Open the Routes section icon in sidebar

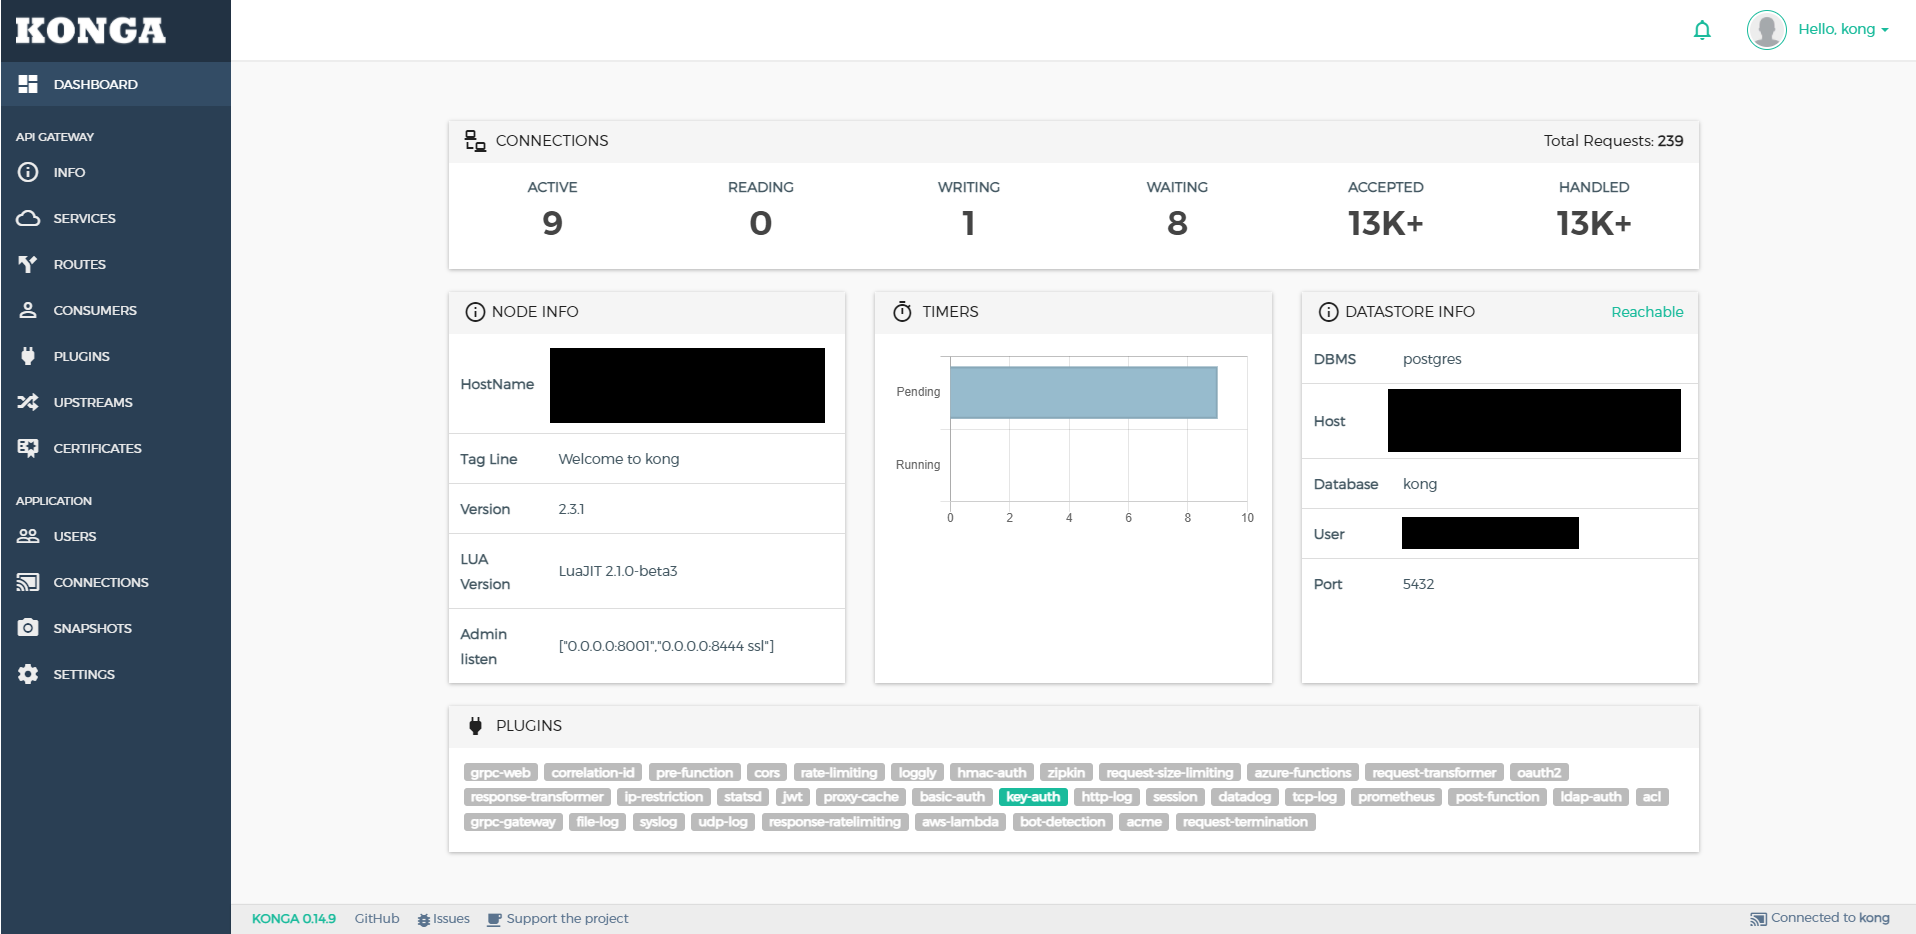(x=28, y=264)
